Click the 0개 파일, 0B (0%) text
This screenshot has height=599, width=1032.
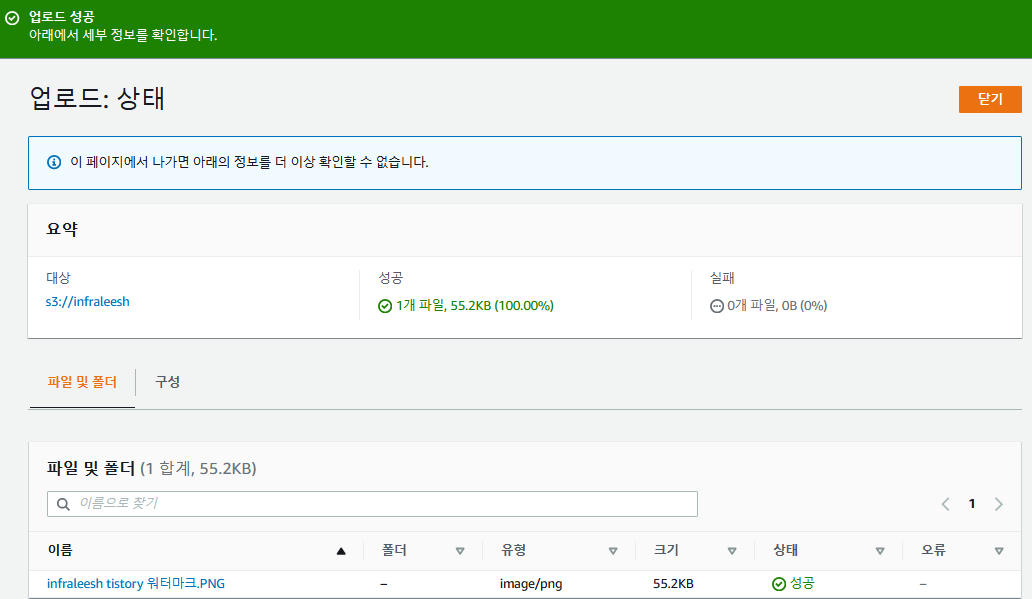point(777,305)
